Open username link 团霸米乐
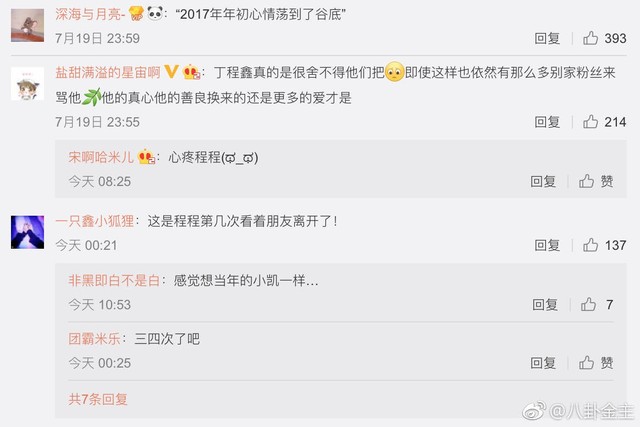Image resolution: width=640 pixels, height=427 pixels. click(x=94, y=339)
